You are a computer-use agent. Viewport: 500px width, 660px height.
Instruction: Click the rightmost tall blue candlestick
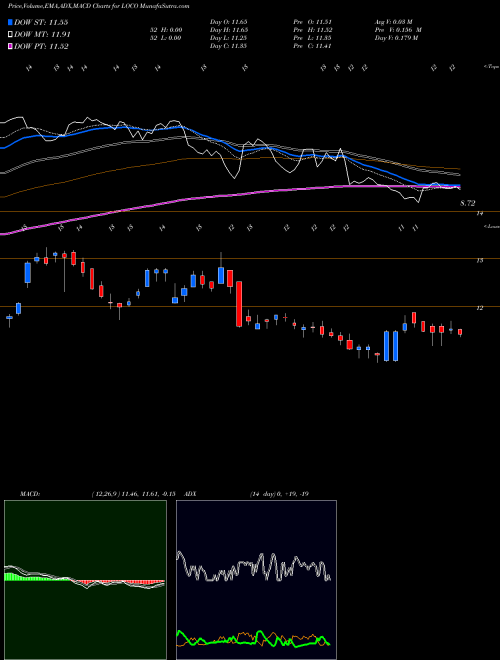point(395,346)
